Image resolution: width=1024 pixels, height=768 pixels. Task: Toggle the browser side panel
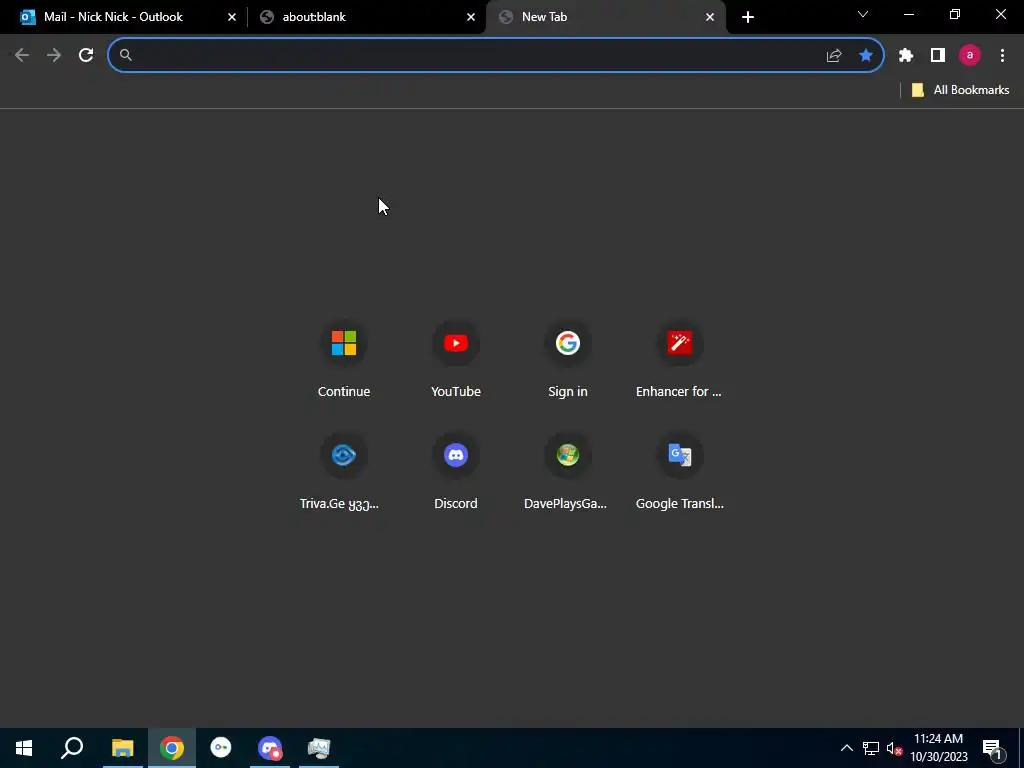click(938, 56)
